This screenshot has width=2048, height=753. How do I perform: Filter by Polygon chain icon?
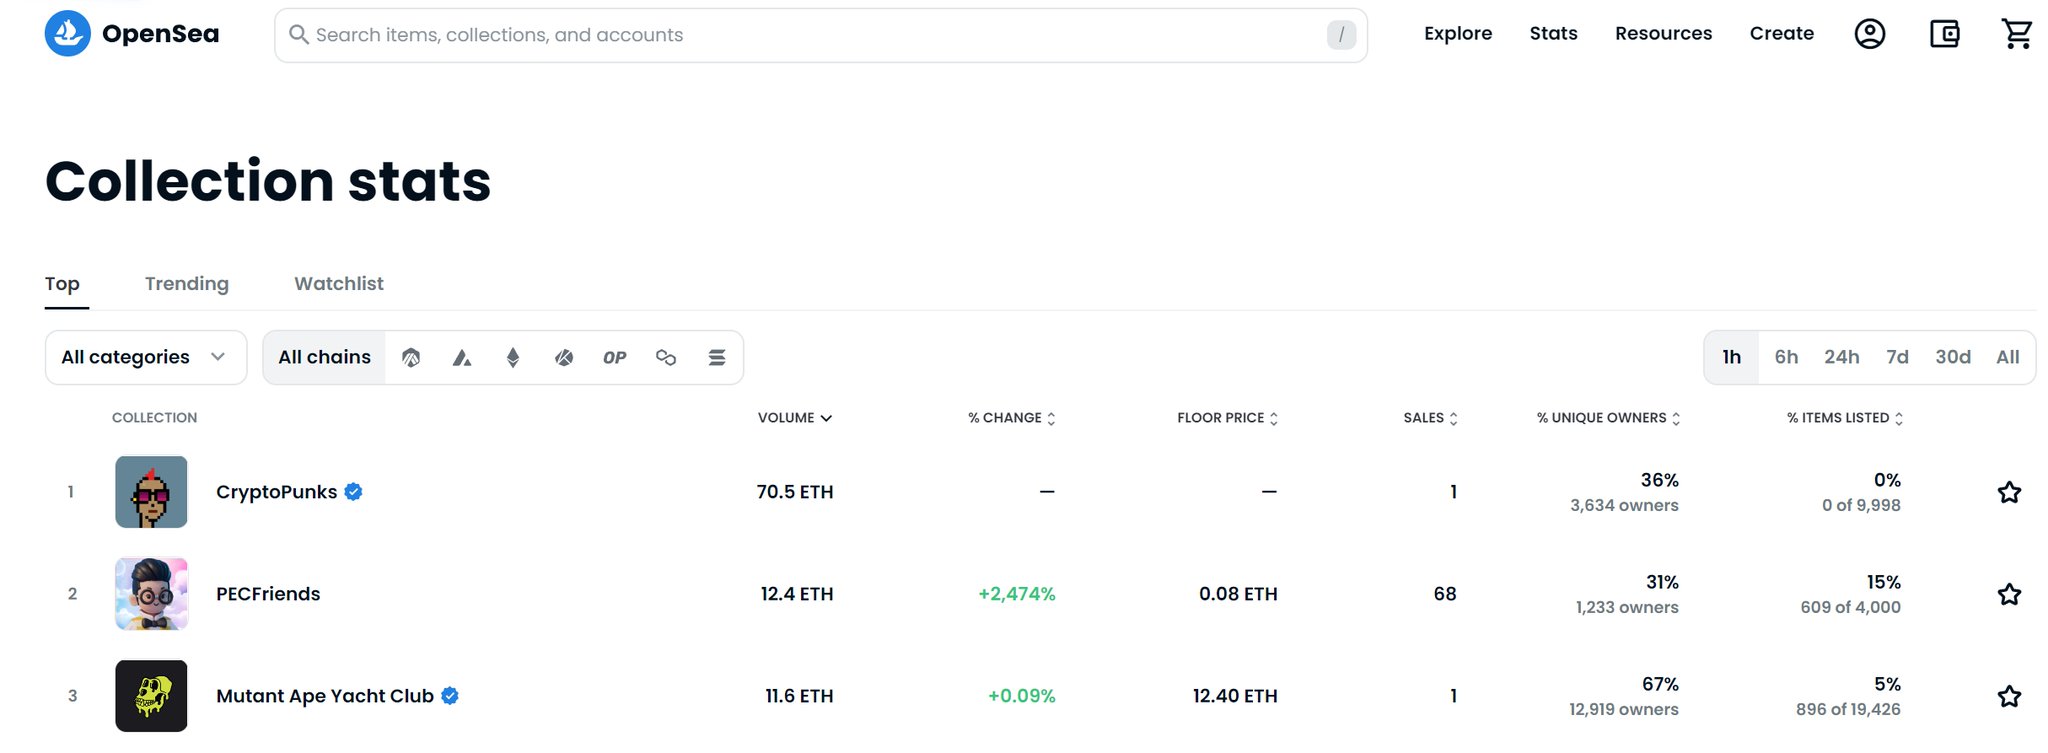pos(666,357)
